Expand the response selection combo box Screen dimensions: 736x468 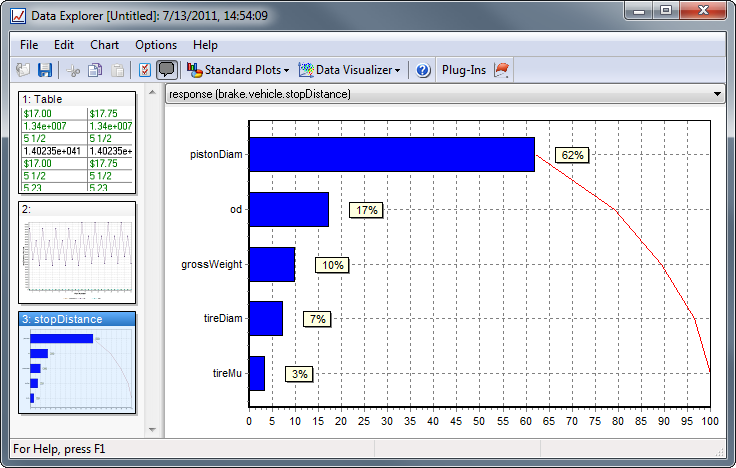pyautogui.click(x=716, y=94)
